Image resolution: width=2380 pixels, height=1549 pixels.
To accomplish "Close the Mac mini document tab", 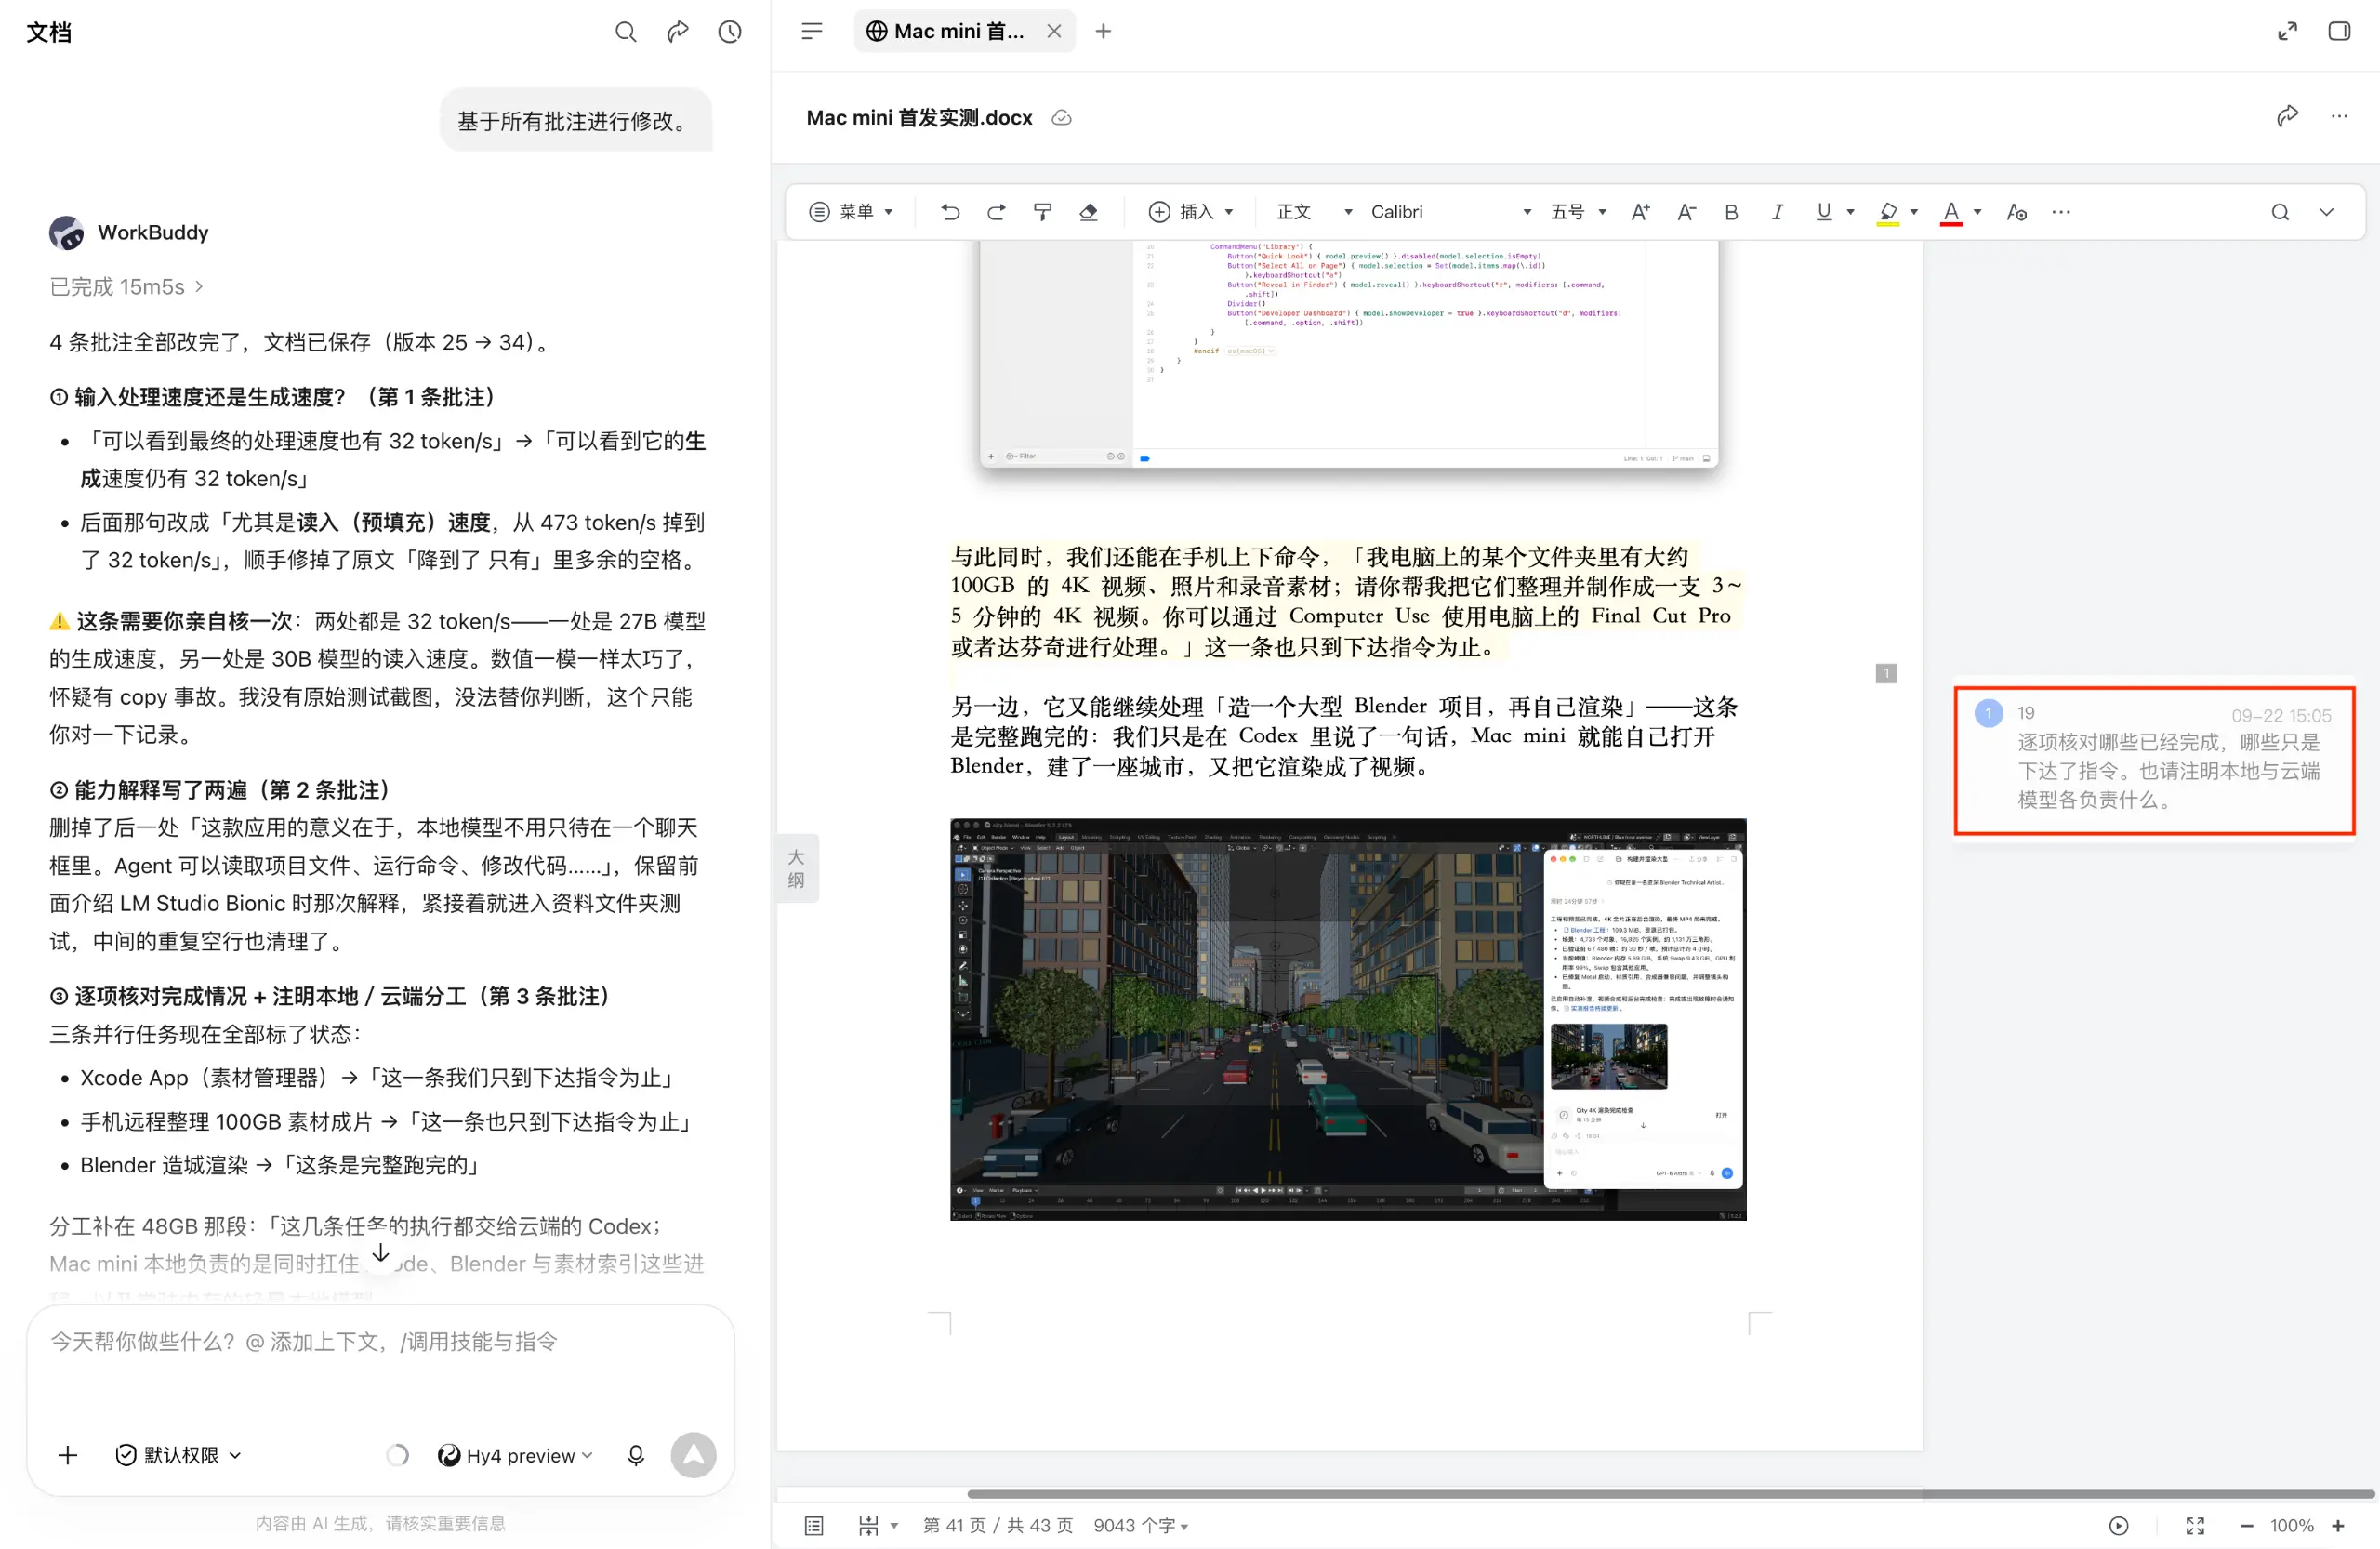I will [1054, 31].
